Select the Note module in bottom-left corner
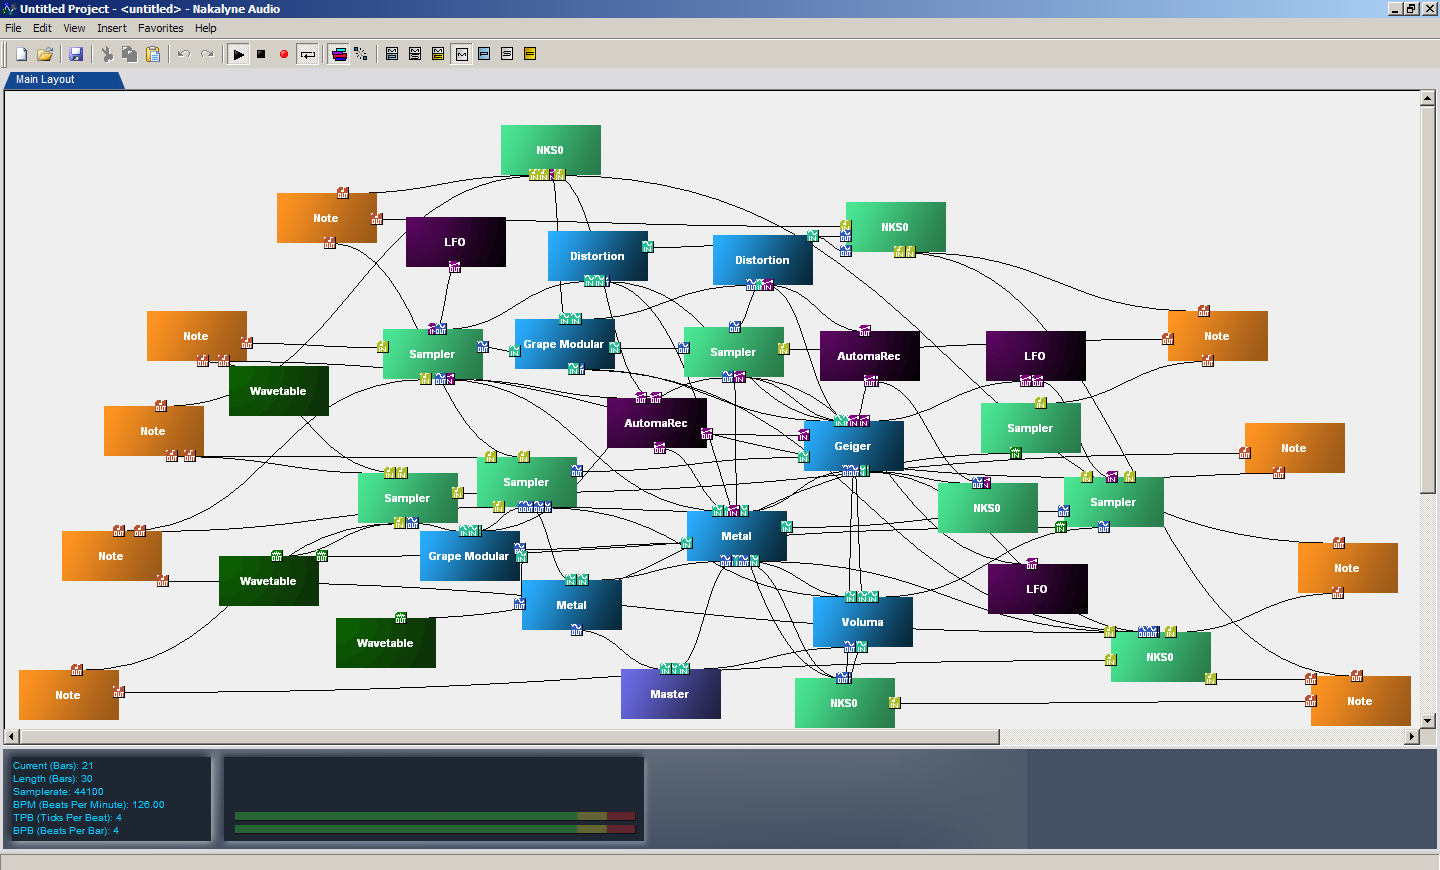This screenshot has height=870, width=1440. (x=69, y=695)
